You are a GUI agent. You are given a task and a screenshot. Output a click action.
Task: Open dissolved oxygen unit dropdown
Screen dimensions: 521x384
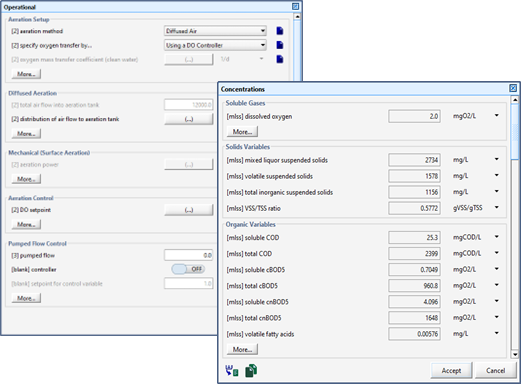click(x=496, y=115)
